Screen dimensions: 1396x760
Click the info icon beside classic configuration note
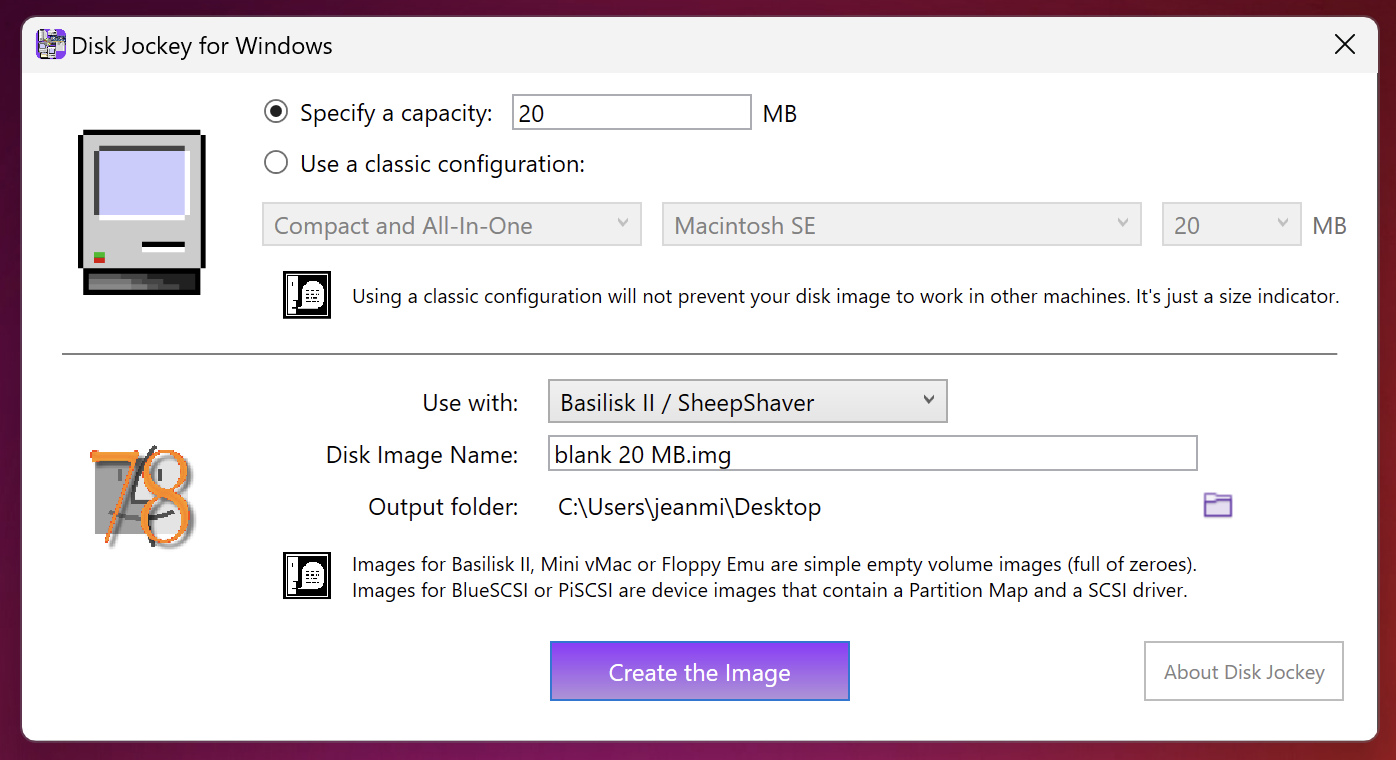[x=307, y=295]
